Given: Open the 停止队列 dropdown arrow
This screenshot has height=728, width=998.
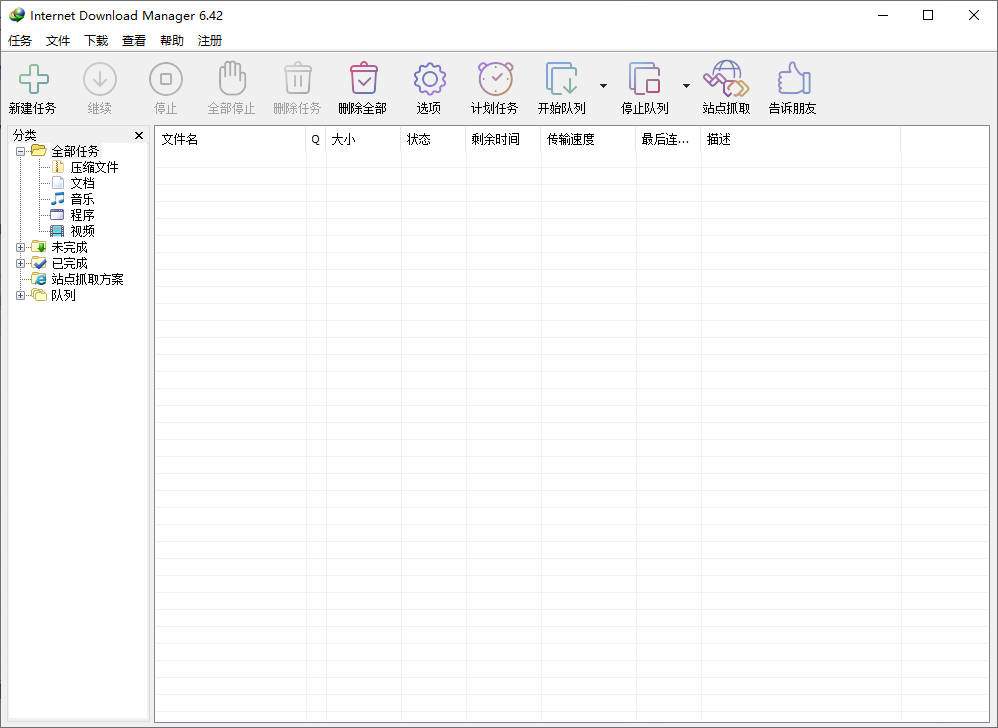Looking at the screenshot, I should point(686,86).
